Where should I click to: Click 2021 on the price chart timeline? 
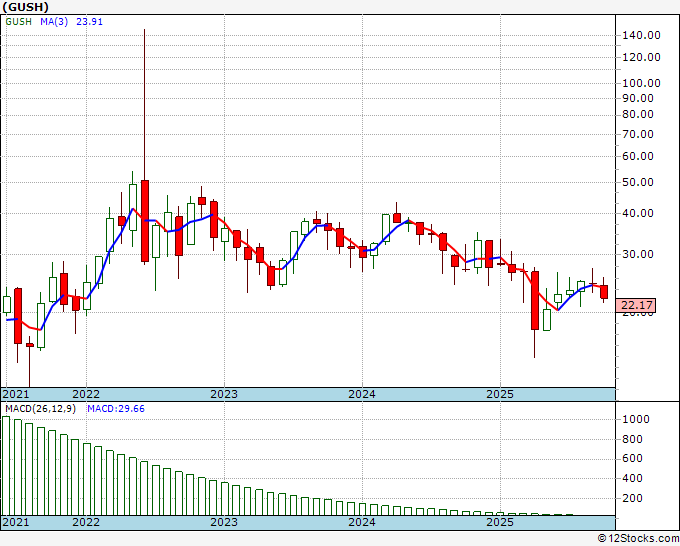[17, 394]
